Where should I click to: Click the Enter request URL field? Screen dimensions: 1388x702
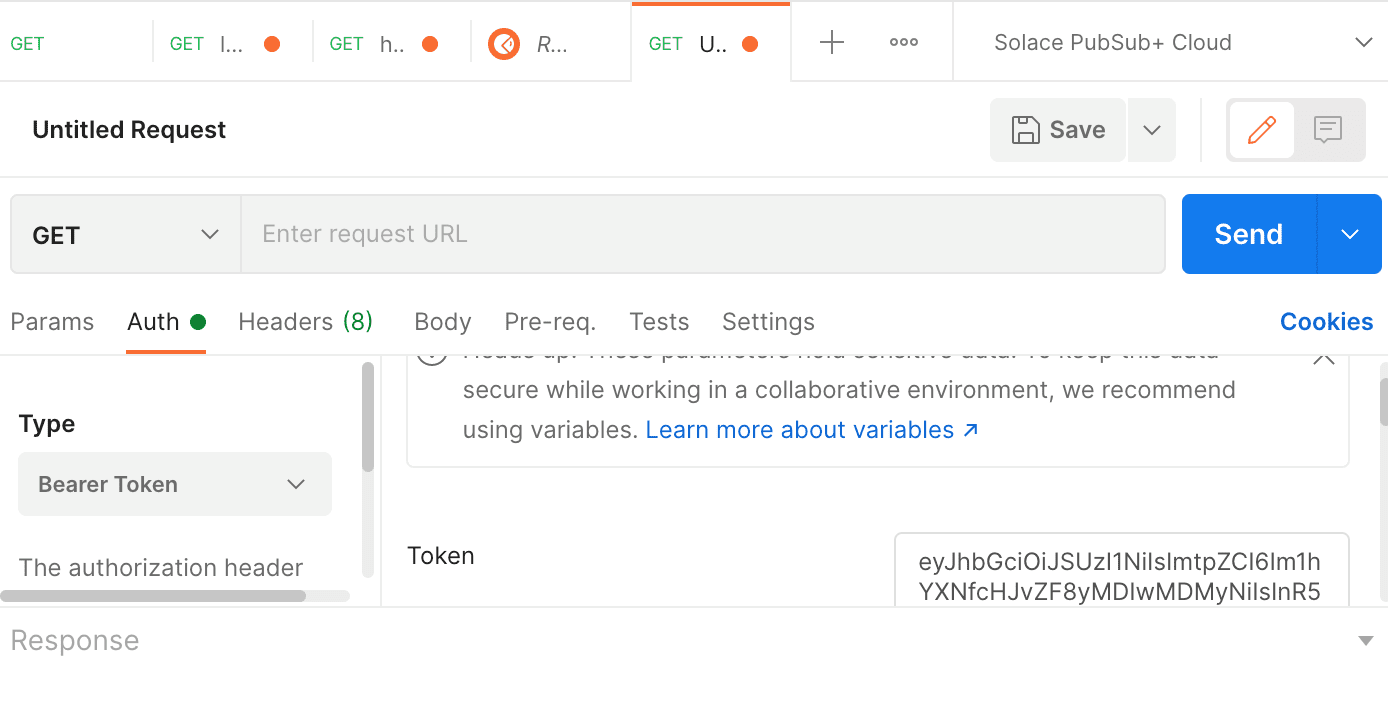(x=702, y=234)
